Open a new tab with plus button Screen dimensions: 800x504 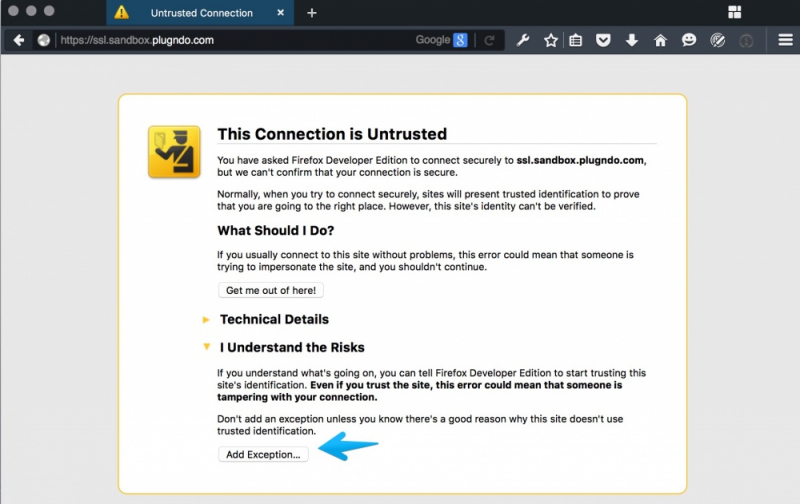pyautogui.click(x=312, y=13)
